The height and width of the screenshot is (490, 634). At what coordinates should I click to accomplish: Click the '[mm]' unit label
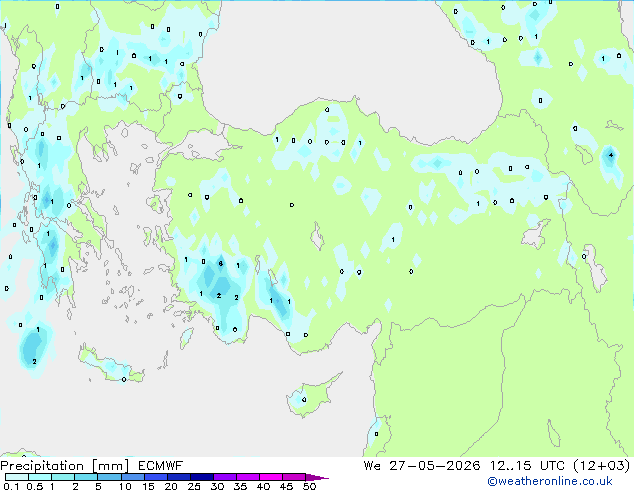(110, 466)
